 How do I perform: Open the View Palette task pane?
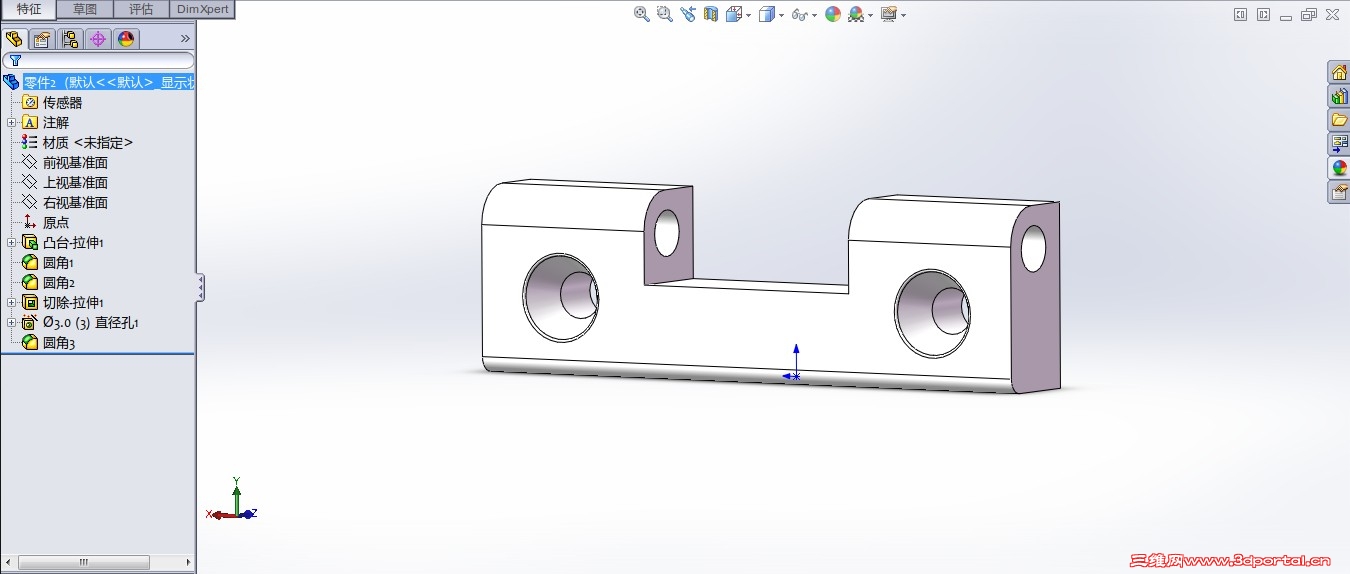coord(1339,144)
